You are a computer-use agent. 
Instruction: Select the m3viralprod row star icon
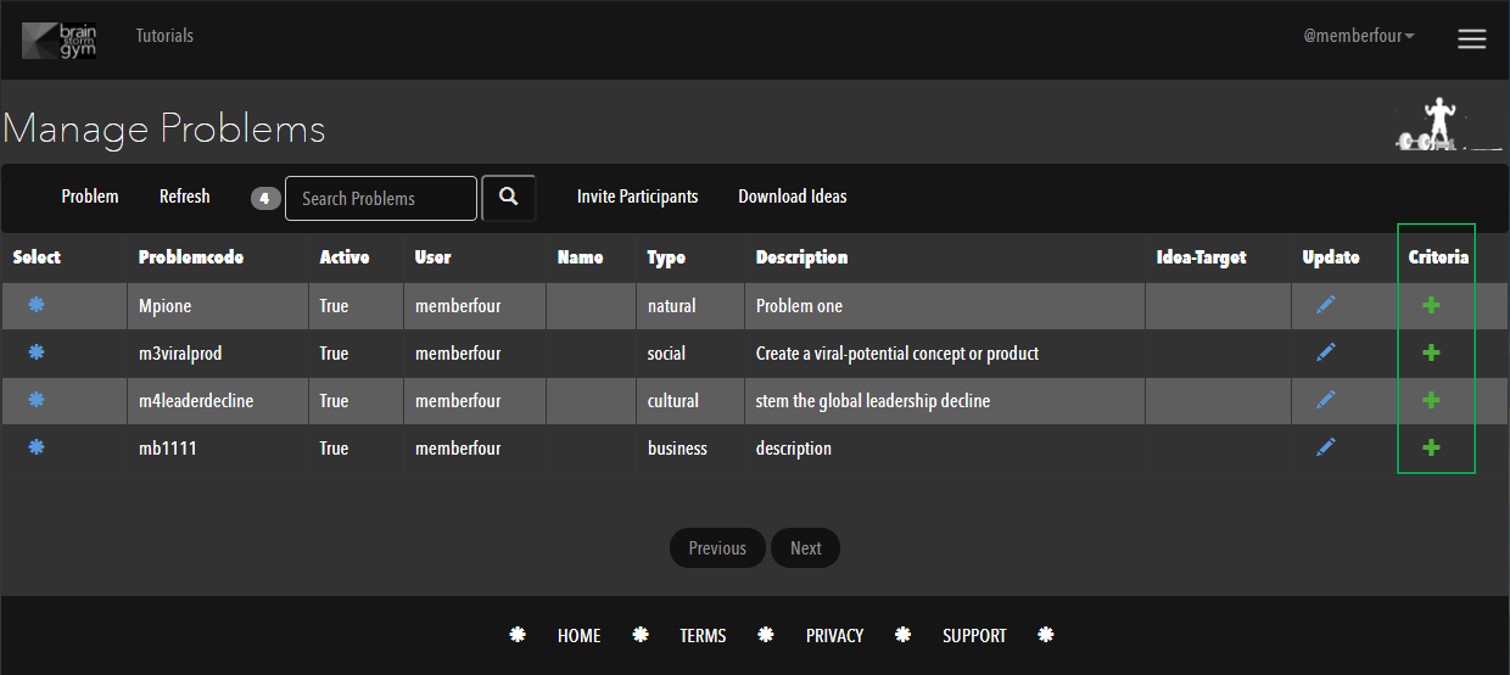(x=36, y=352)
